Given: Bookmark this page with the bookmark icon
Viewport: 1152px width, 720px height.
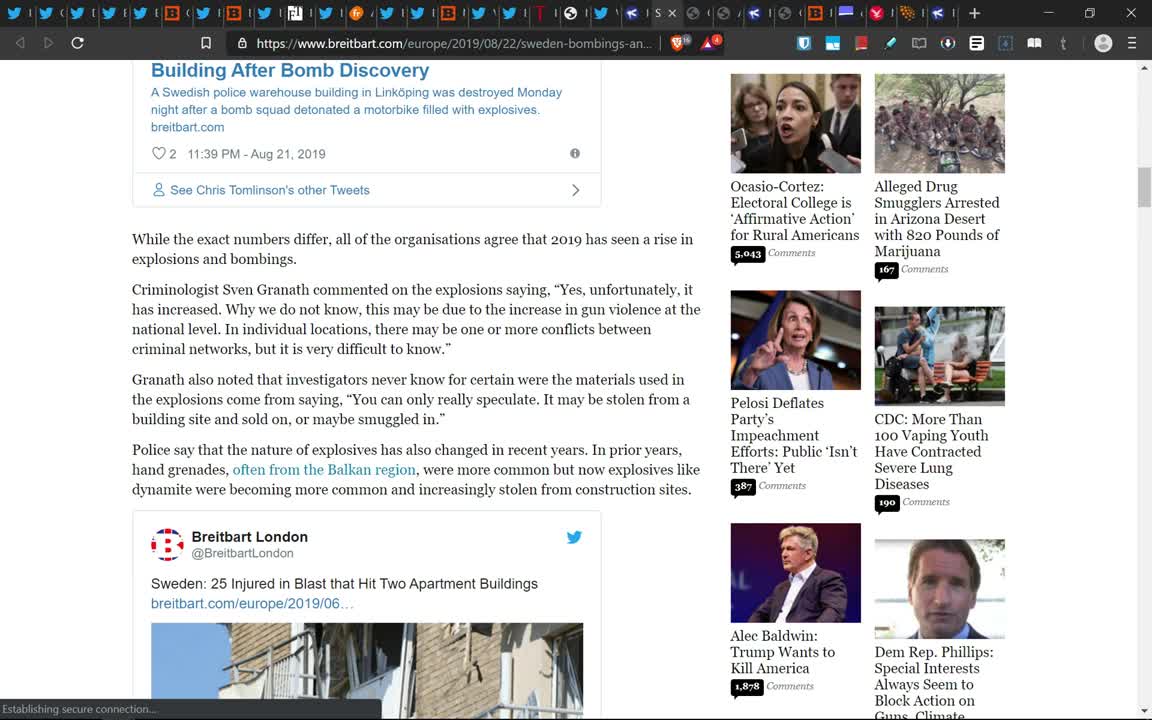Looking at the screenshot, I should point(206,43).
